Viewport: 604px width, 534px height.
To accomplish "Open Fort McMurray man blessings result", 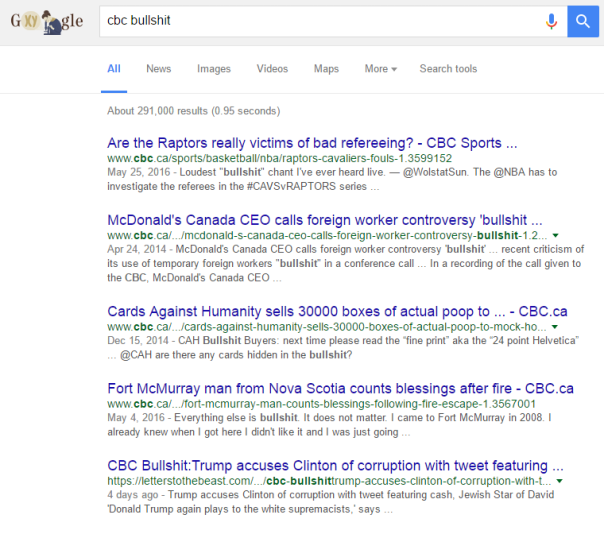I will [340, 388].
